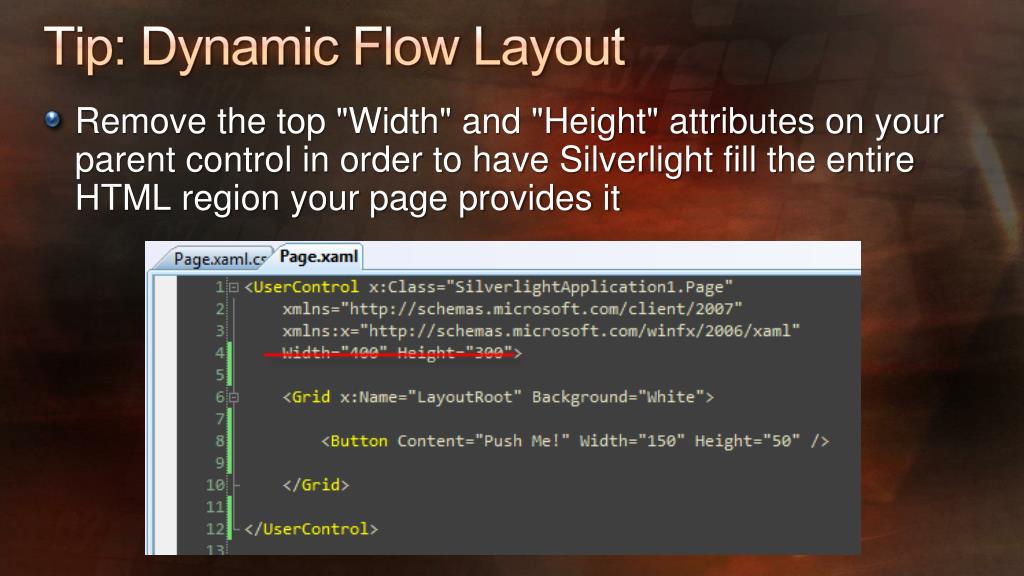The image size is (1024, 576).
Task: Switch to the Page.xaml.cs tab
Action: tap(219, 259)
